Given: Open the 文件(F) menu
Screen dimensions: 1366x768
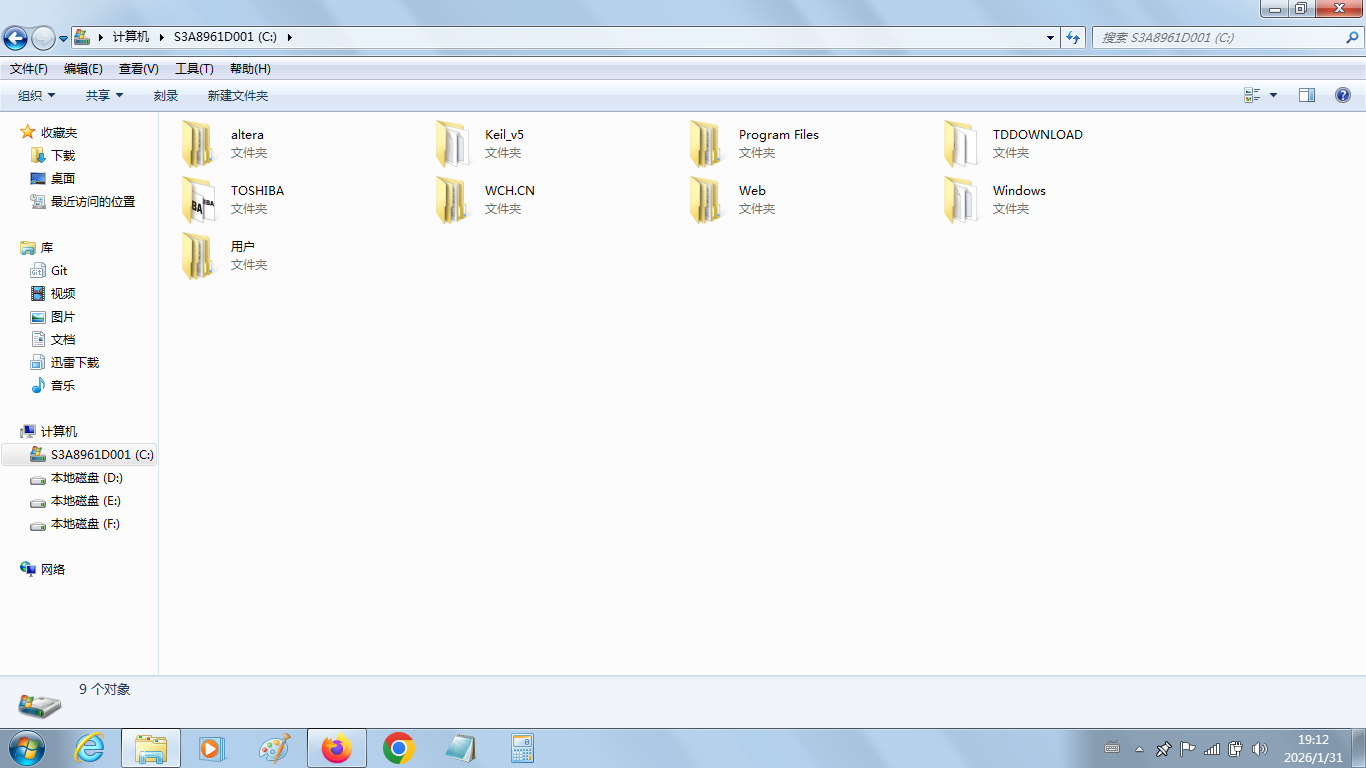Looking at the screenshot, I should click(29, 69).
